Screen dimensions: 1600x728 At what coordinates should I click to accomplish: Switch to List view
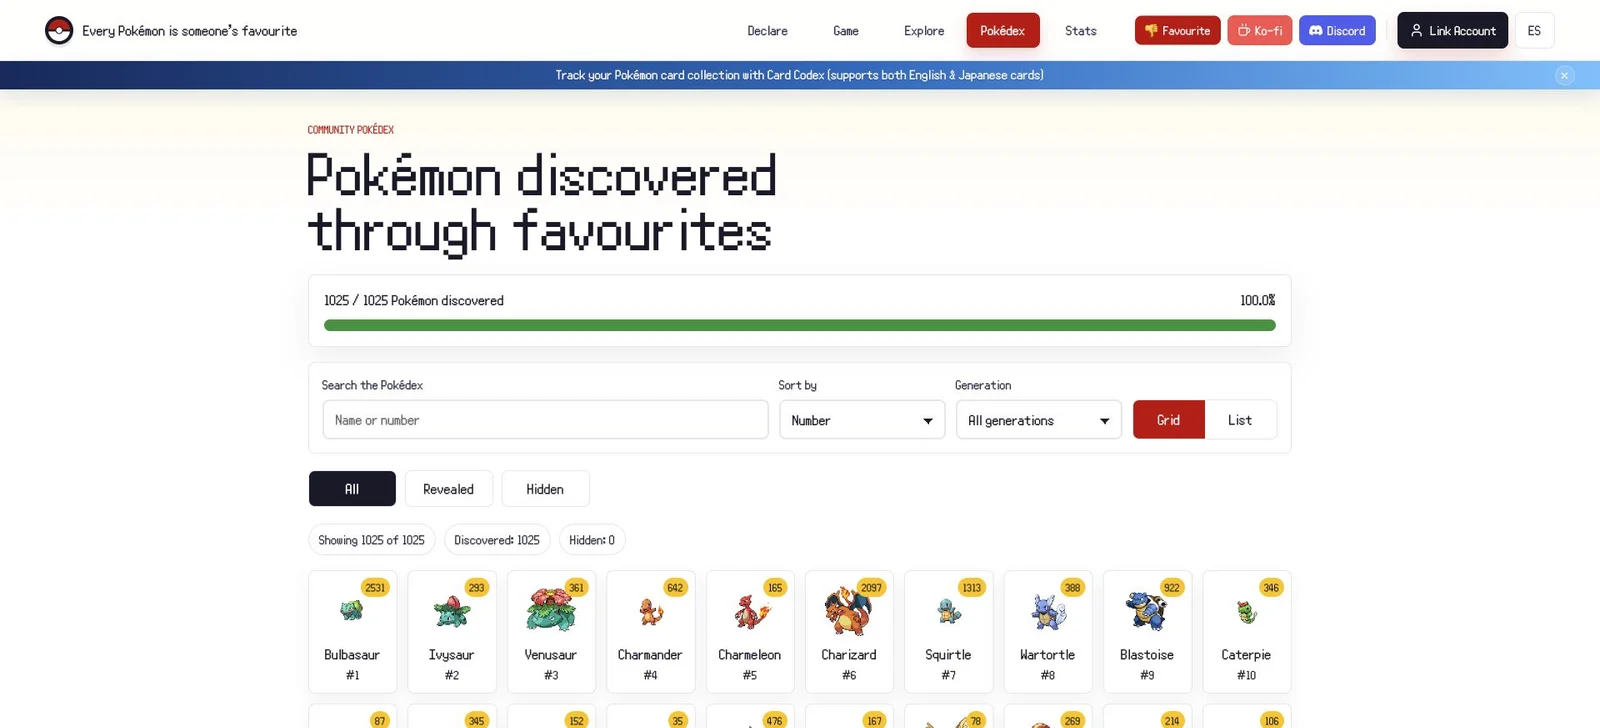[1240, 420]
